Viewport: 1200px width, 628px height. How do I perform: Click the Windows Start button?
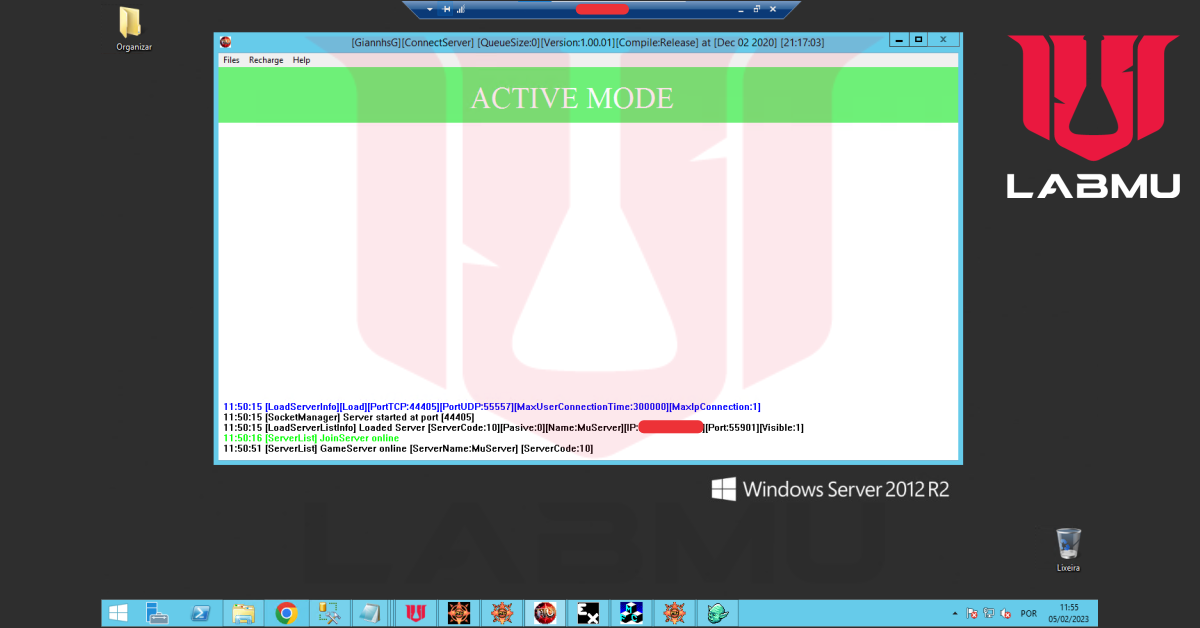(x=118, y=613)
